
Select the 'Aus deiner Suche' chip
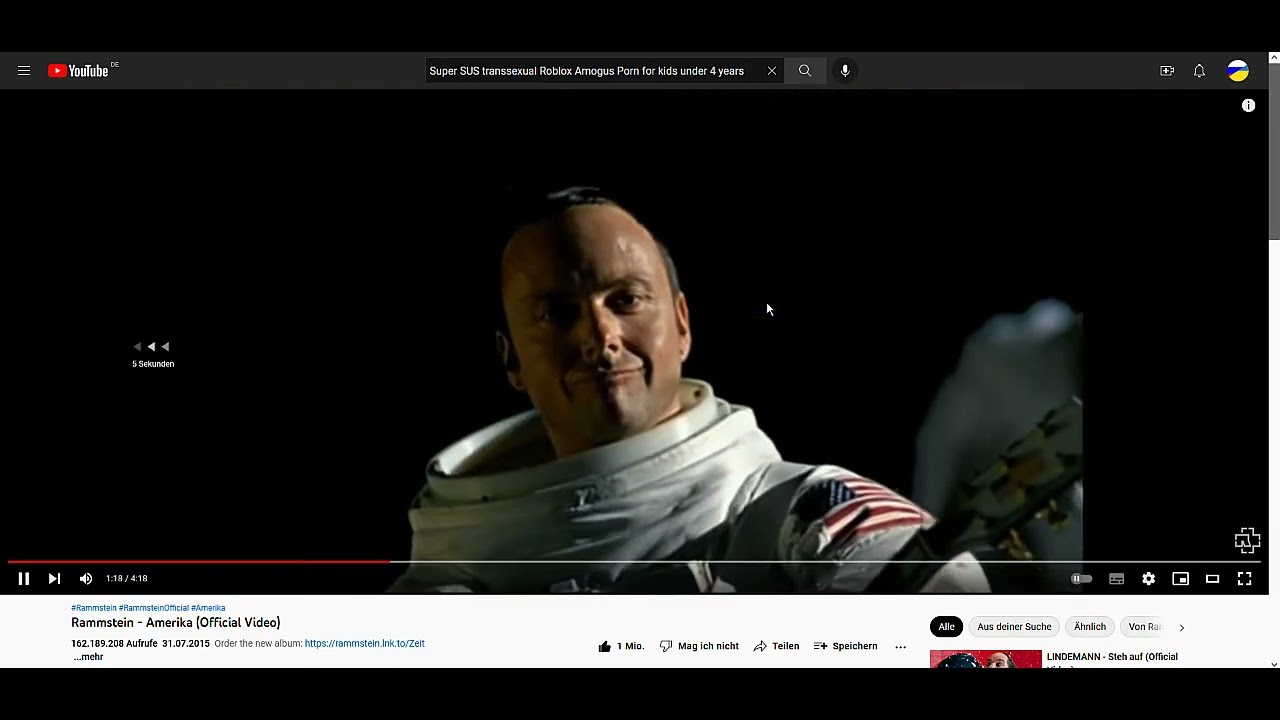1014,627
